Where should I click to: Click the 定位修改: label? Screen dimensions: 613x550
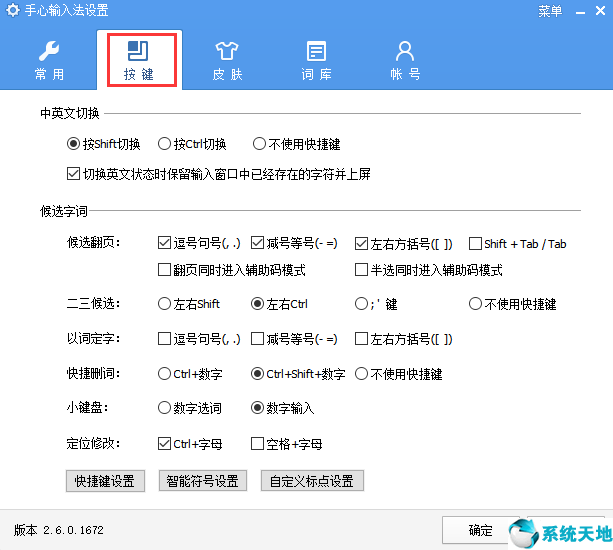(x=93, y=443)
